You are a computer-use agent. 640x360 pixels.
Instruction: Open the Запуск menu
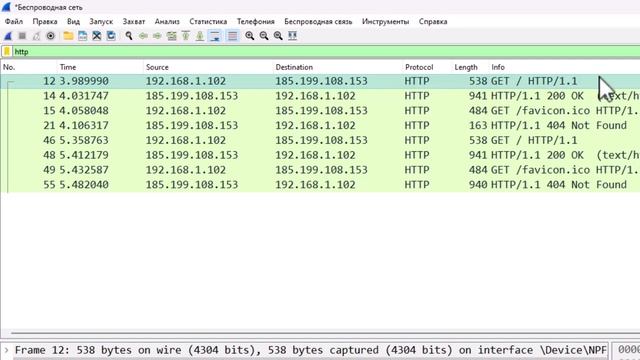coord(101,22)
